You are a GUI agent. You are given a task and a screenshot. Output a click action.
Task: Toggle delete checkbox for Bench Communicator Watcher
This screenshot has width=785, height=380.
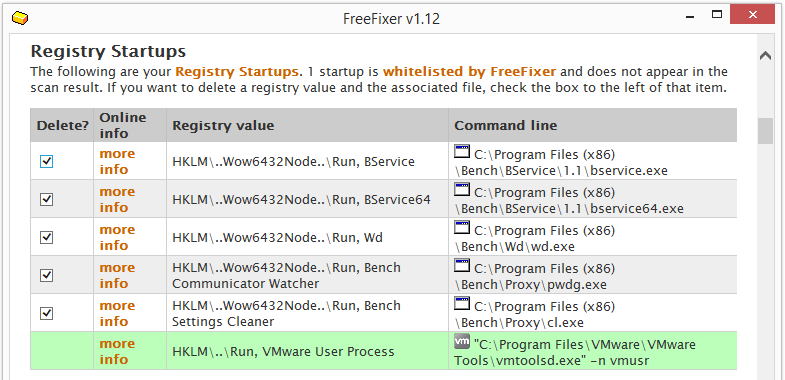coord(47,275)
